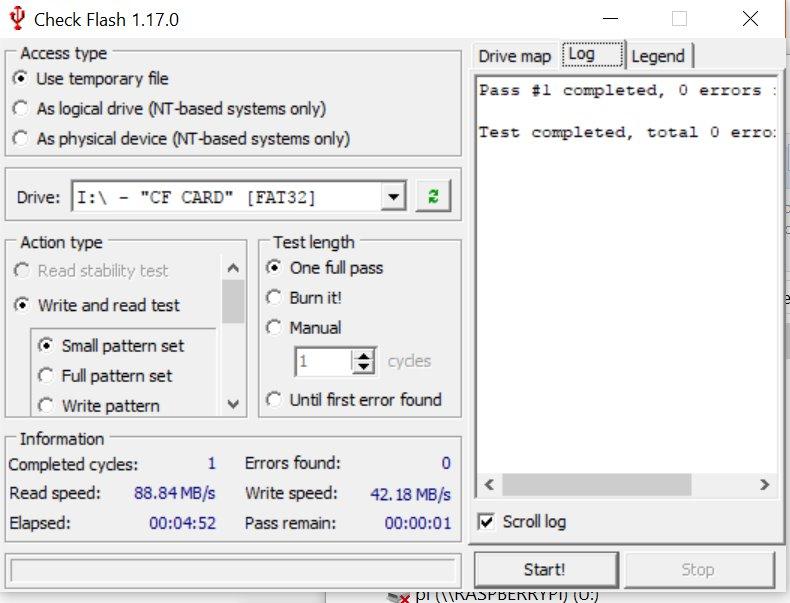
Task: Click the log horizontal scrollbar thumb
Action: (597, 485)
